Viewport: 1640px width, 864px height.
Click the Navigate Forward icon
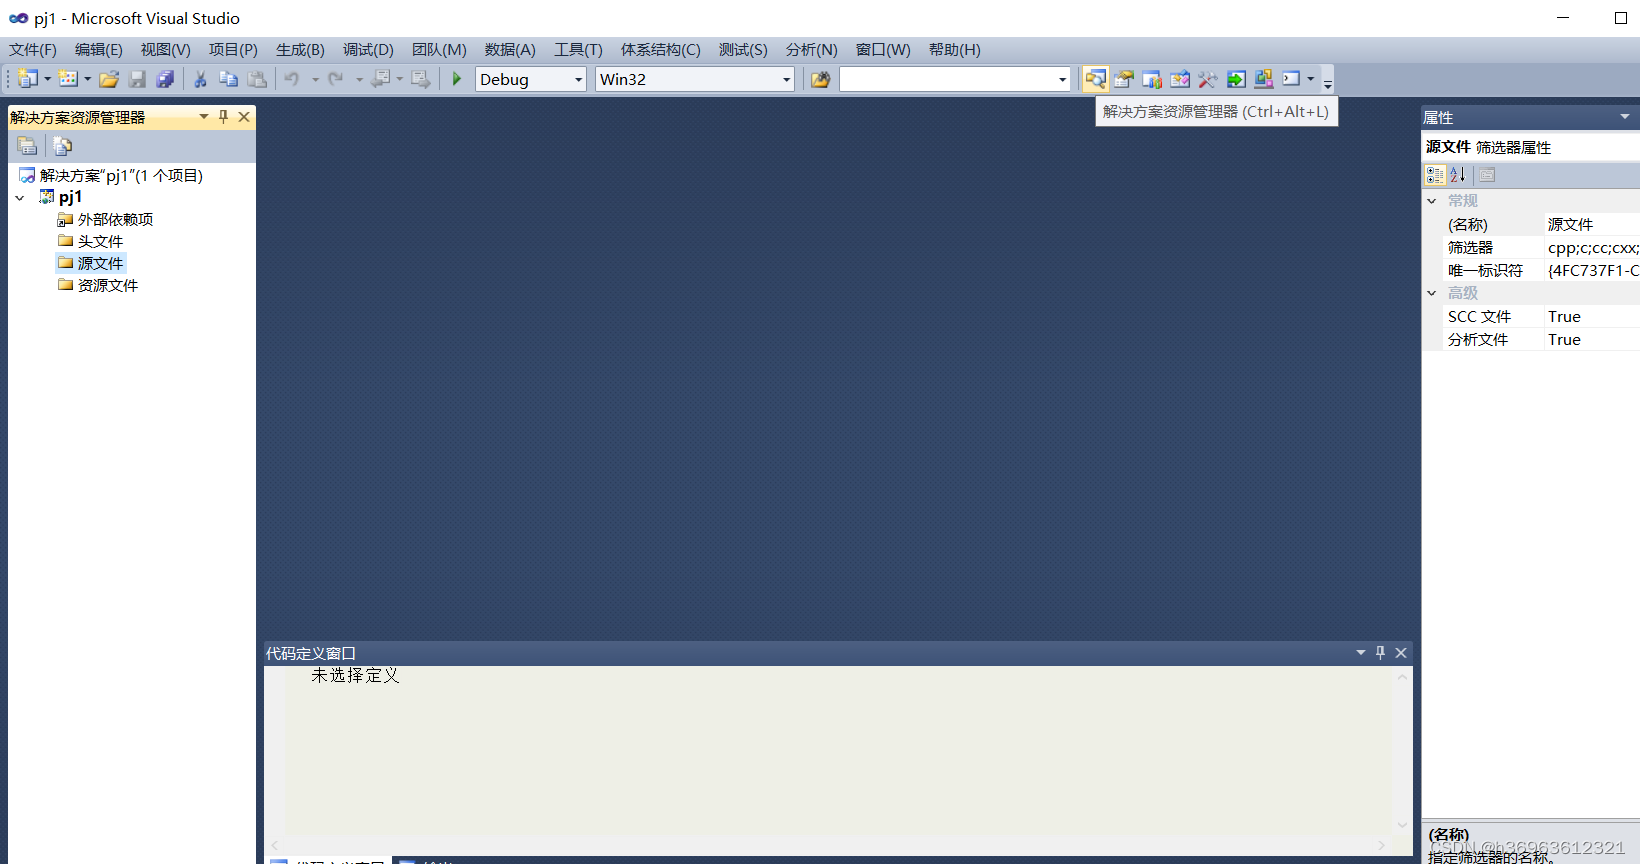421,79
